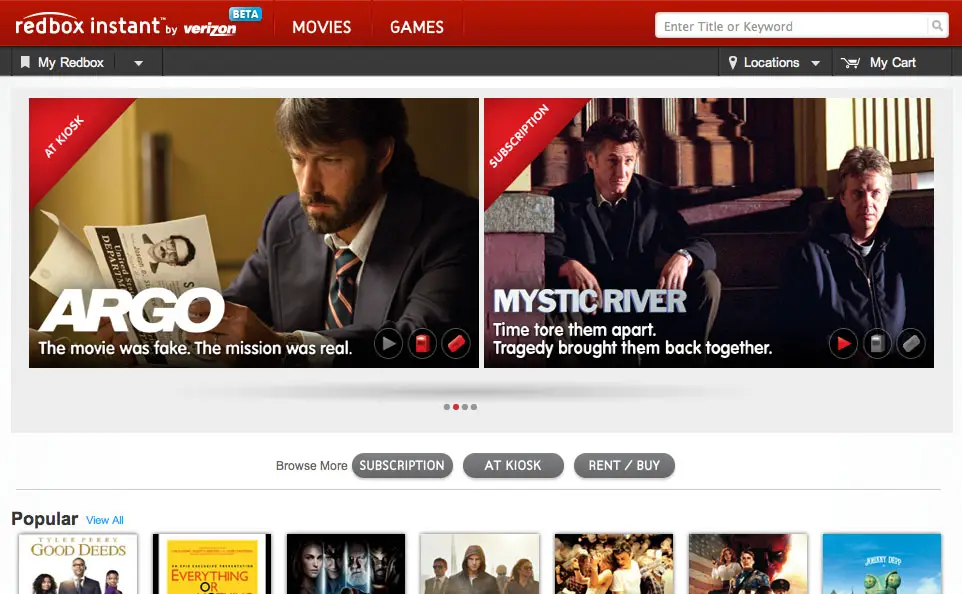Click the gray kiosk icon on Mystic River
The width and height of the screenshot is (962, 594).
point(877,344)
